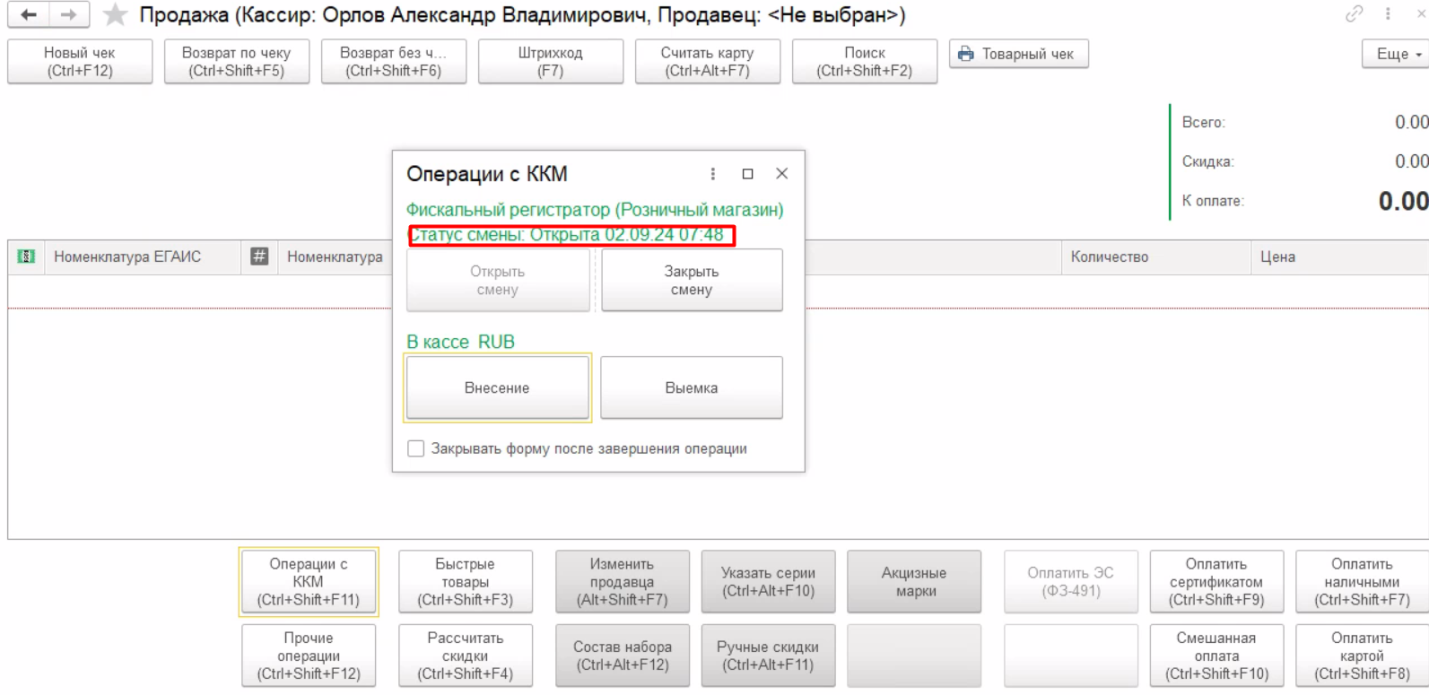The height and width of the screenshot is (695, 1429).
Task: Close the Операции с ККМ dialog
Action: 782,174
